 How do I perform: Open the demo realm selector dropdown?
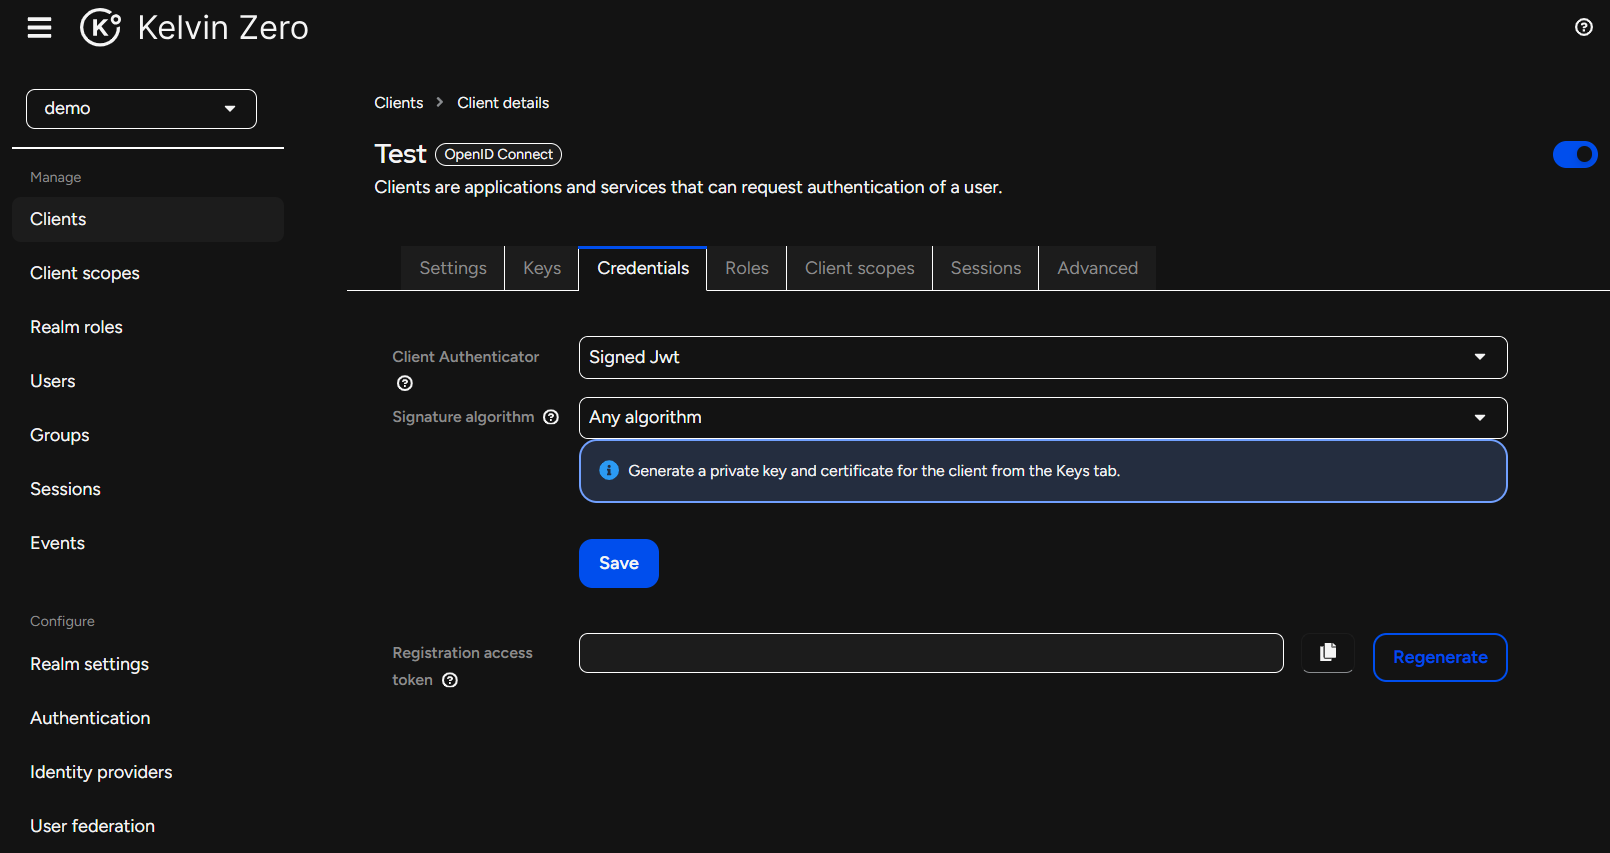pos(141,109)
